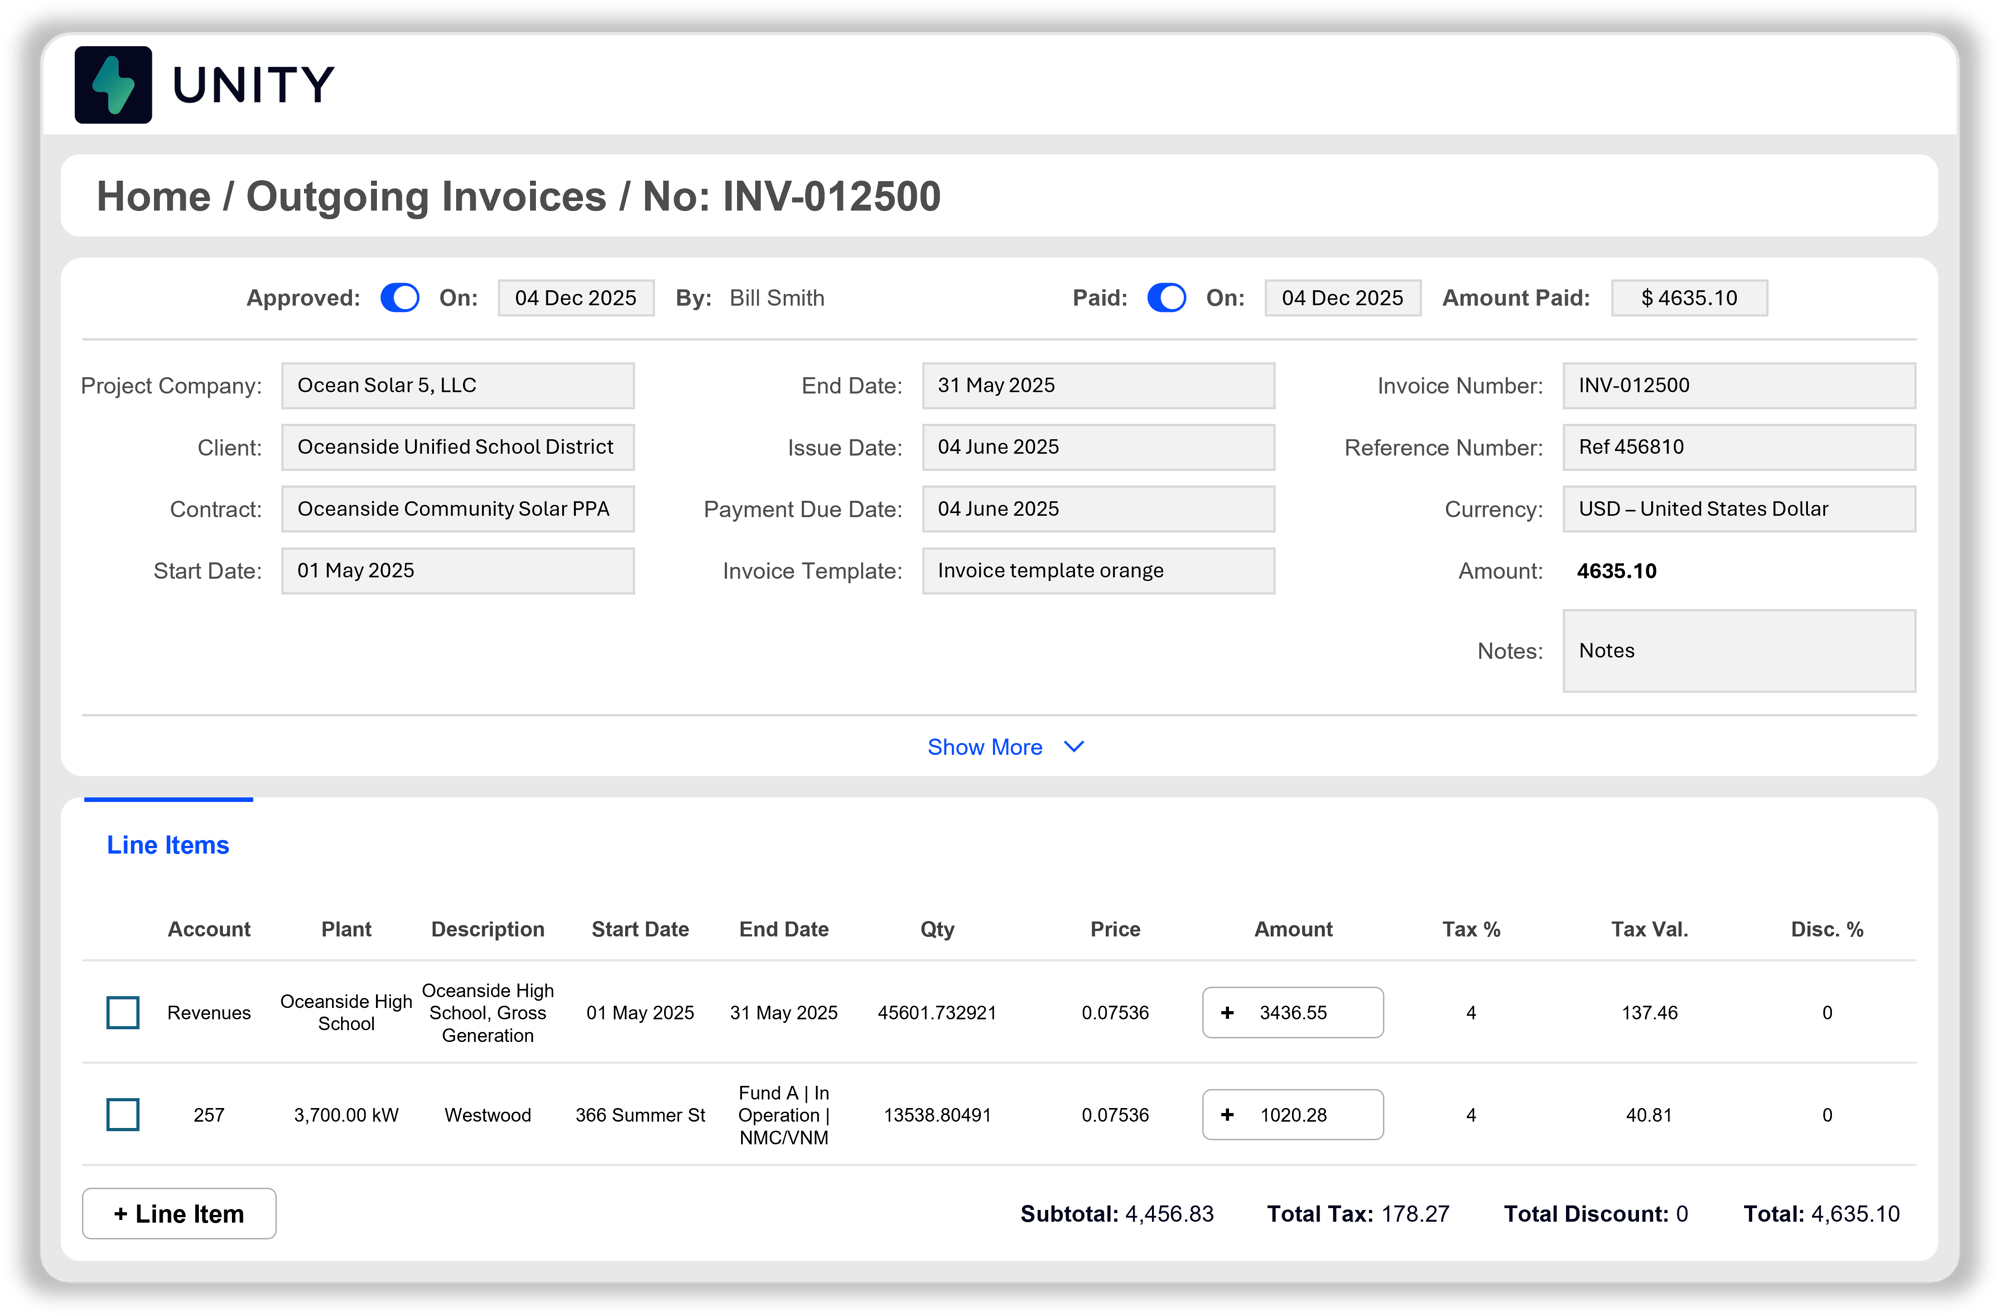Click the Reference Number field Ref 456810
Image resolution: width=2000 pixels, height=1315 pixels.
[1738, 447]
